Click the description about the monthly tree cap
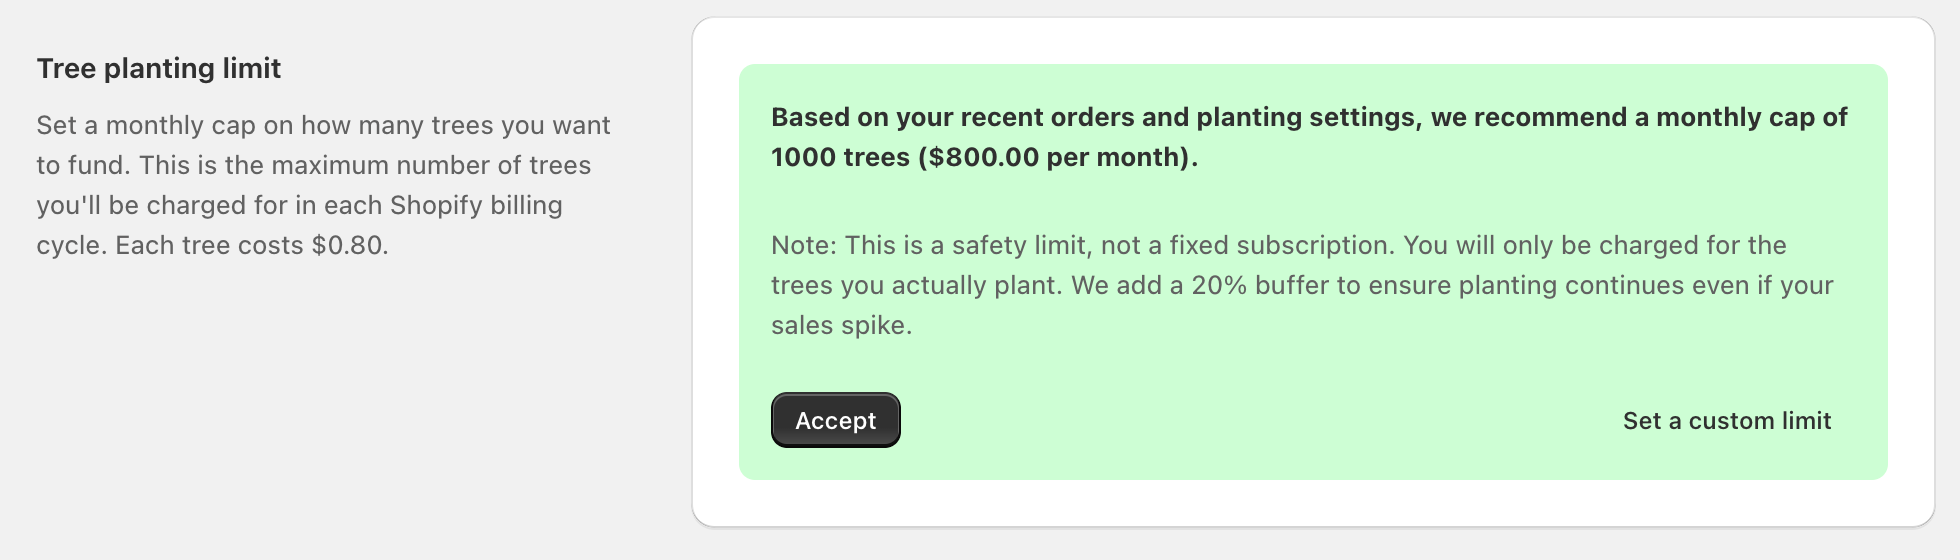1960x560 pixels. point(322,185)
